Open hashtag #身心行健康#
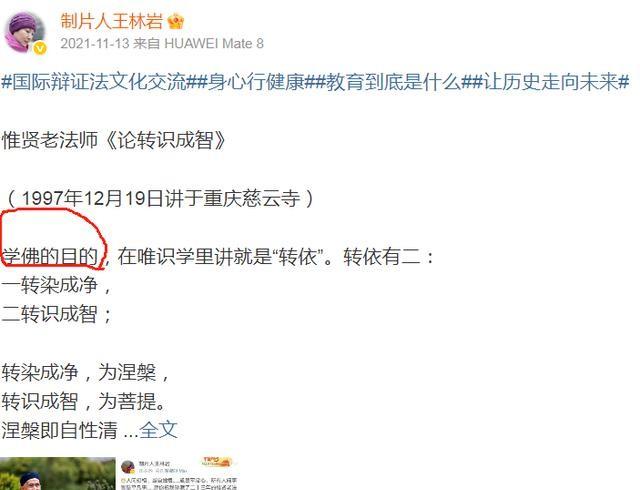Screen dimensions: 640x490 (256, 82)
